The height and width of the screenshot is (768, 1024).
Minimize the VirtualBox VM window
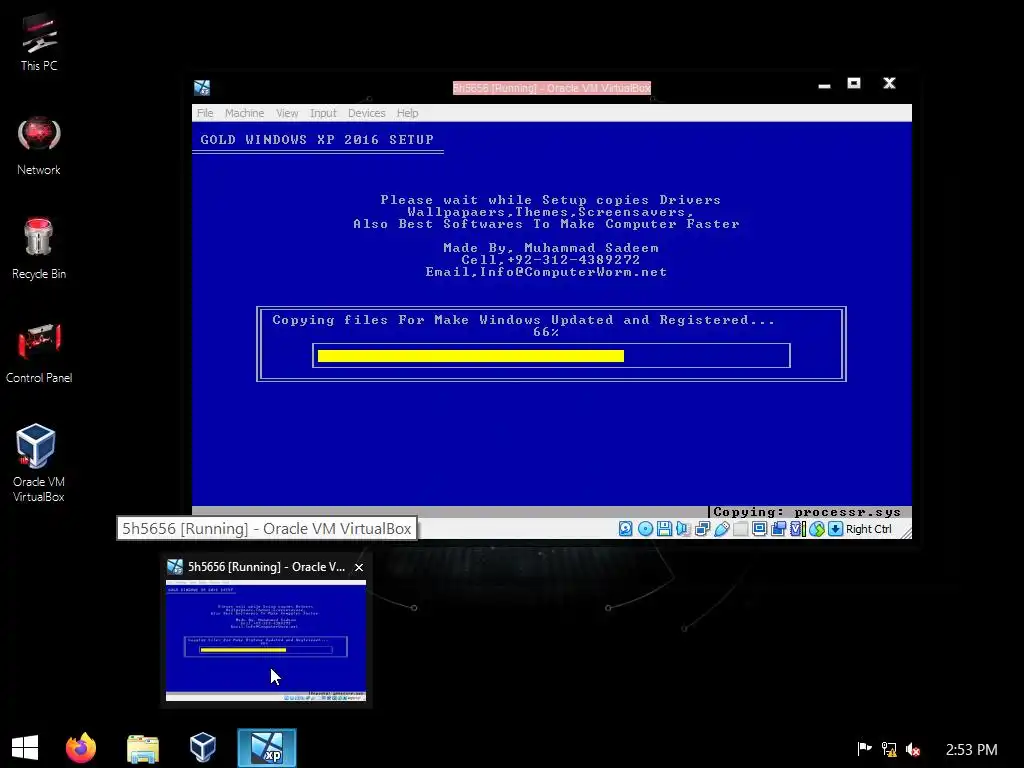click(x=824, y=84)
